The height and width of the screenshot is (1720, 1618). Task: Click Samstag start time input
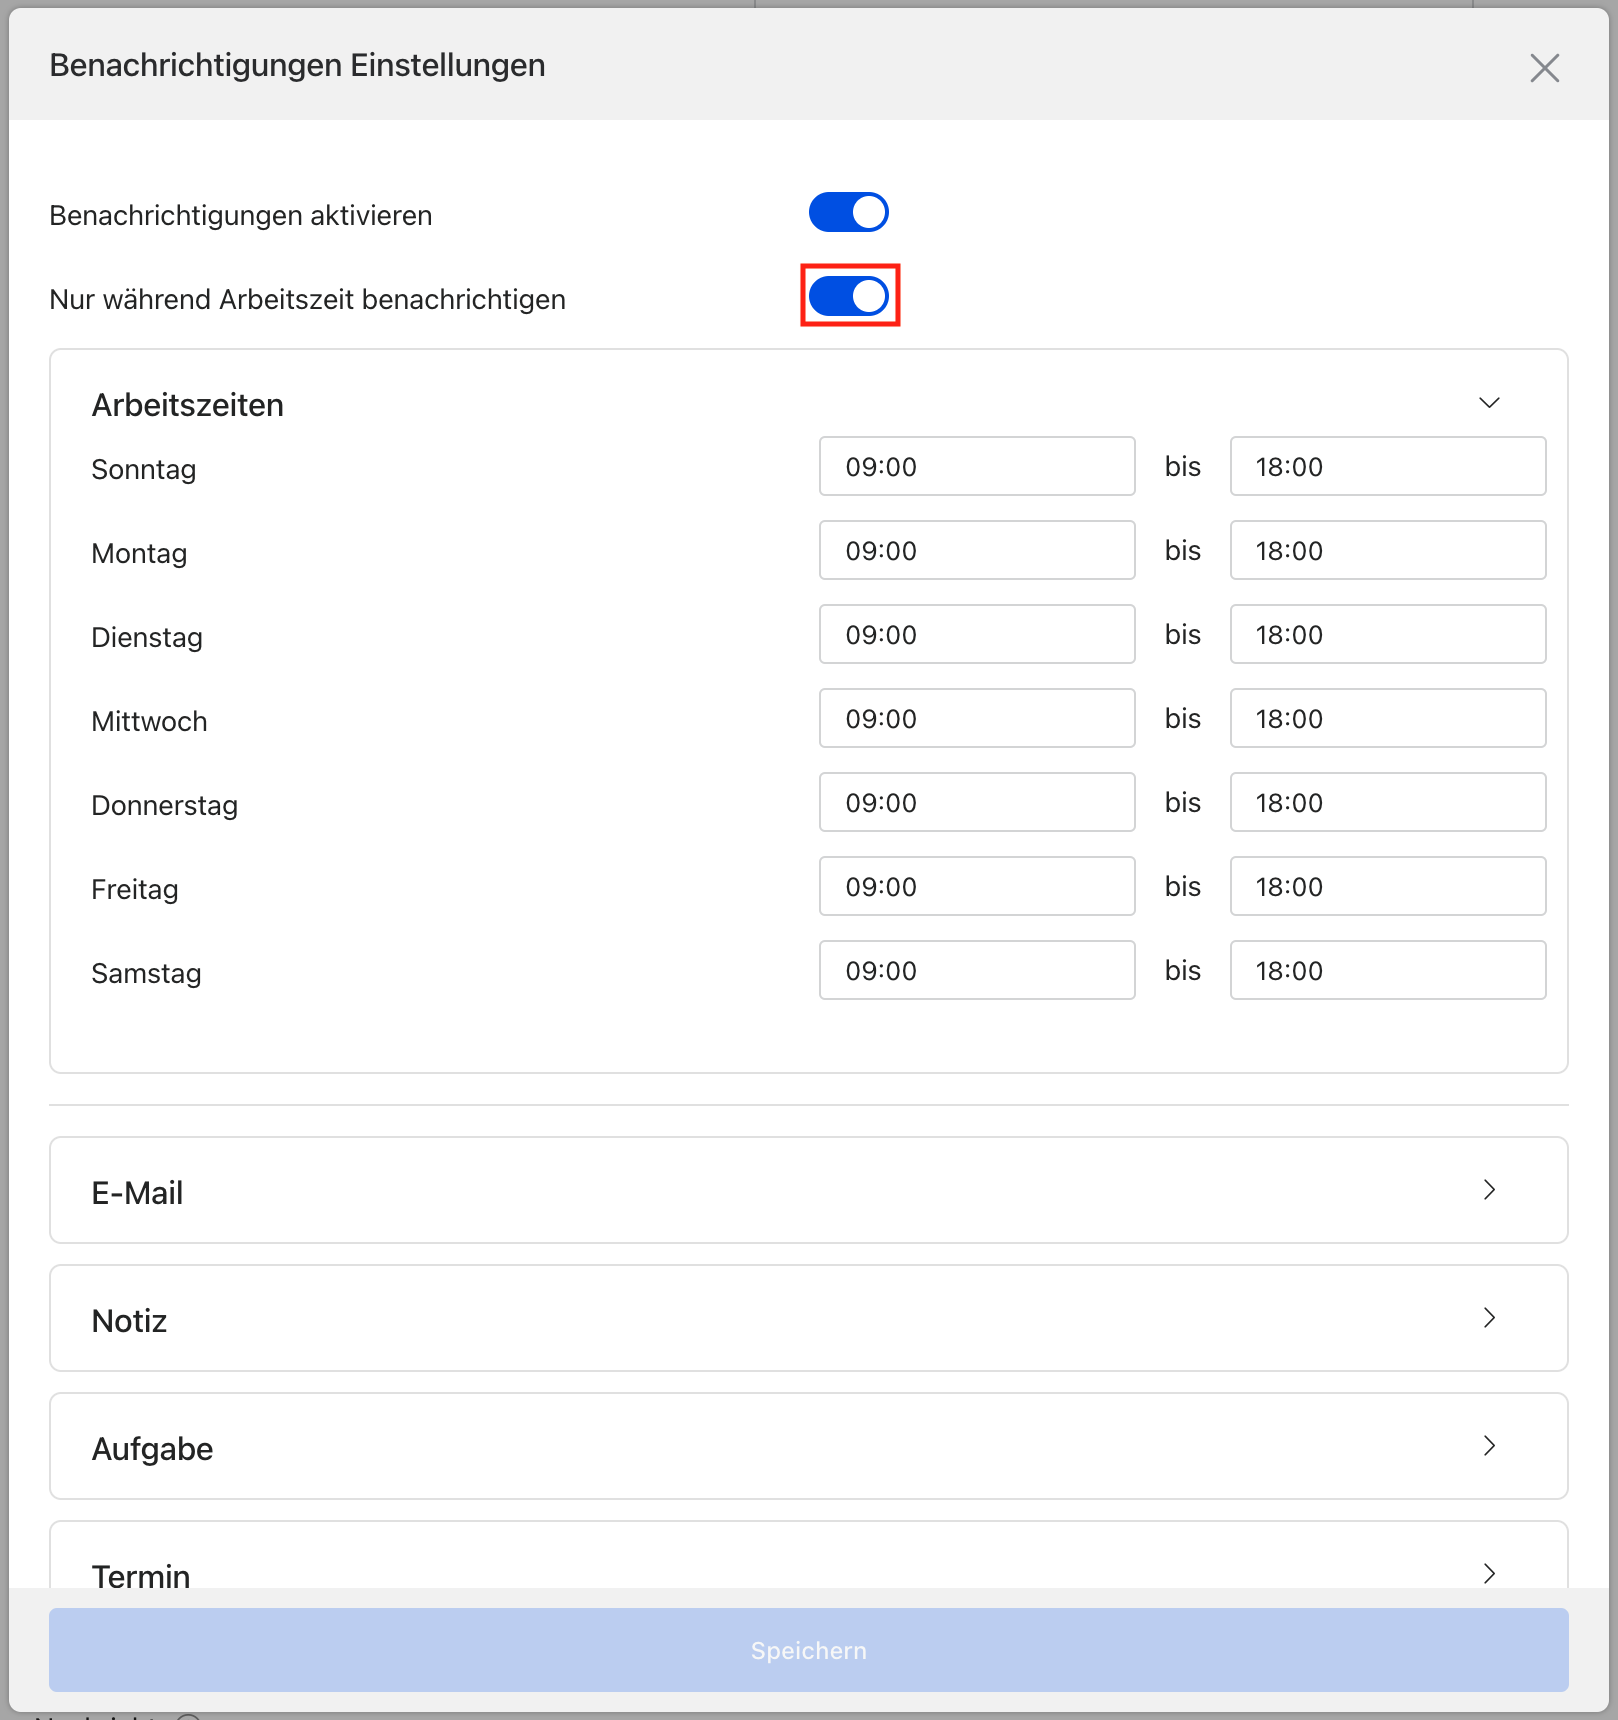click(x=976, y=971)
